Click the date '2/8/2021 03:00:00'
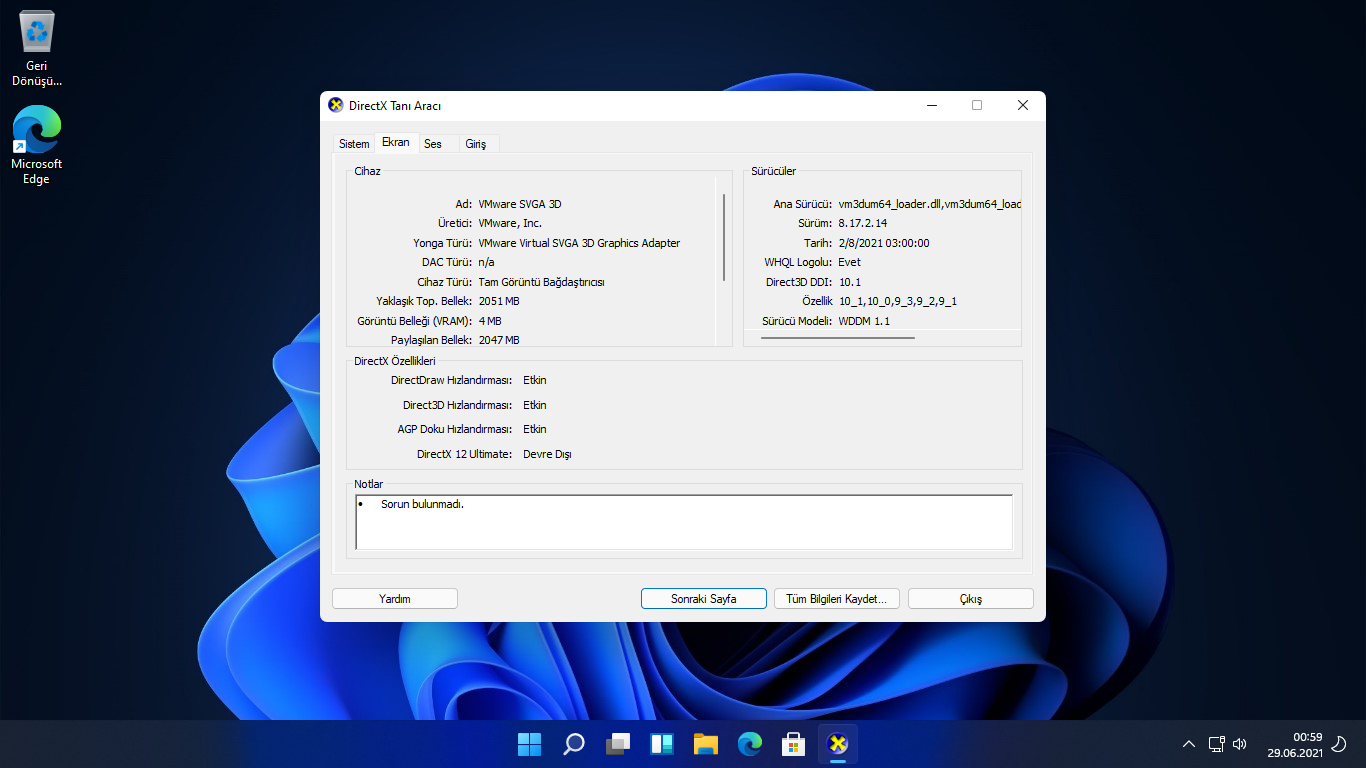The width and height of the screenshot is (1366, 768). click(x=884, y=243)
